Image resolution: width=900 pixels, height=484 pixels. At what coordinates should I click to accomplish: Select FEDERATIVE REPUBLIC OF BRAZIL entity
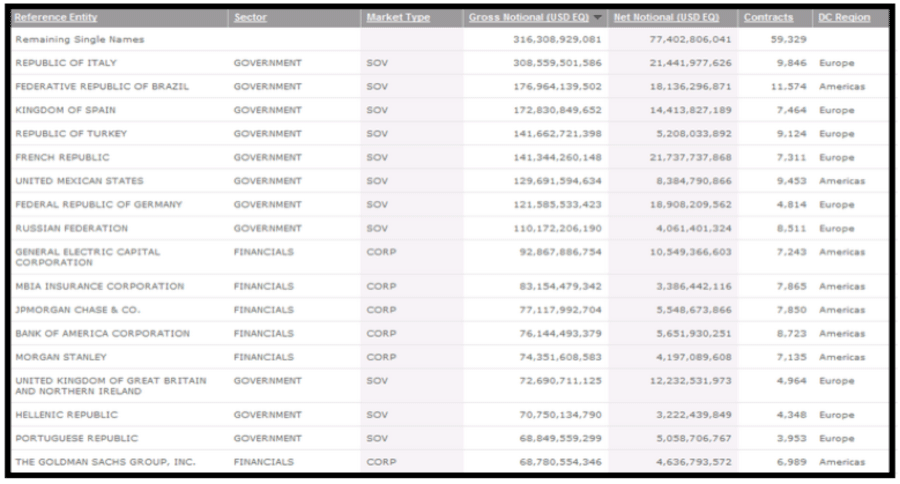tap(102, 87)
